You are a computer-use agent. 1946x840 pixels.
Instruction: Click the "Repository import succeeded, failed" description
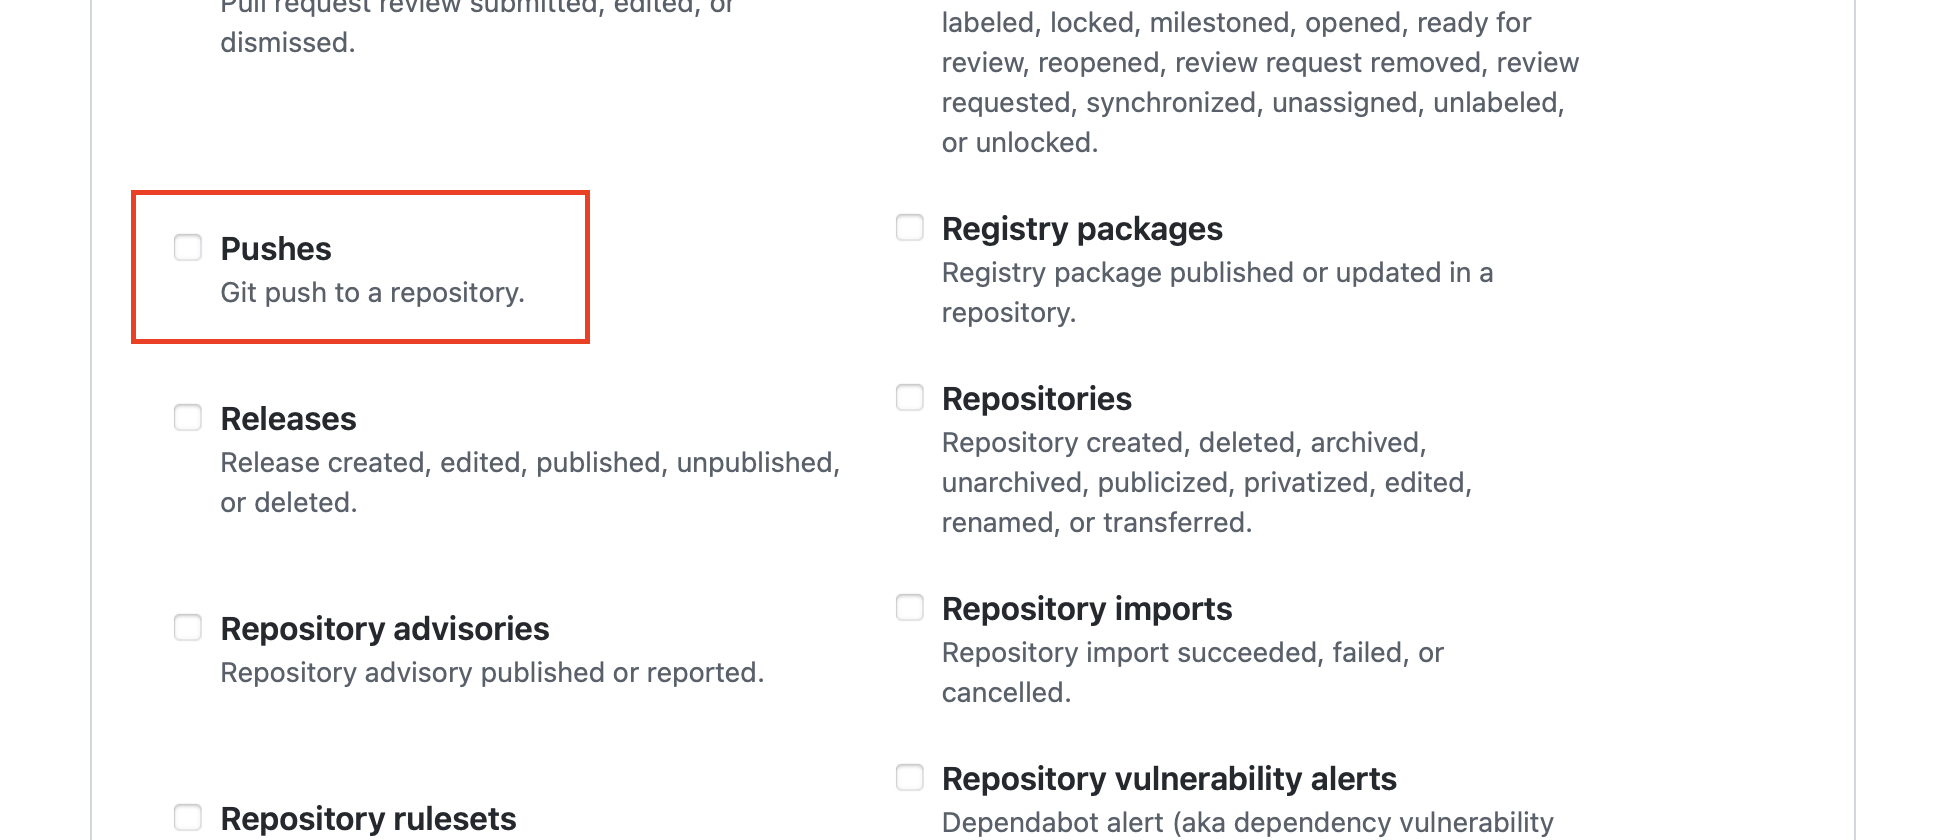pyautogui.click(x=1192, y=653)
